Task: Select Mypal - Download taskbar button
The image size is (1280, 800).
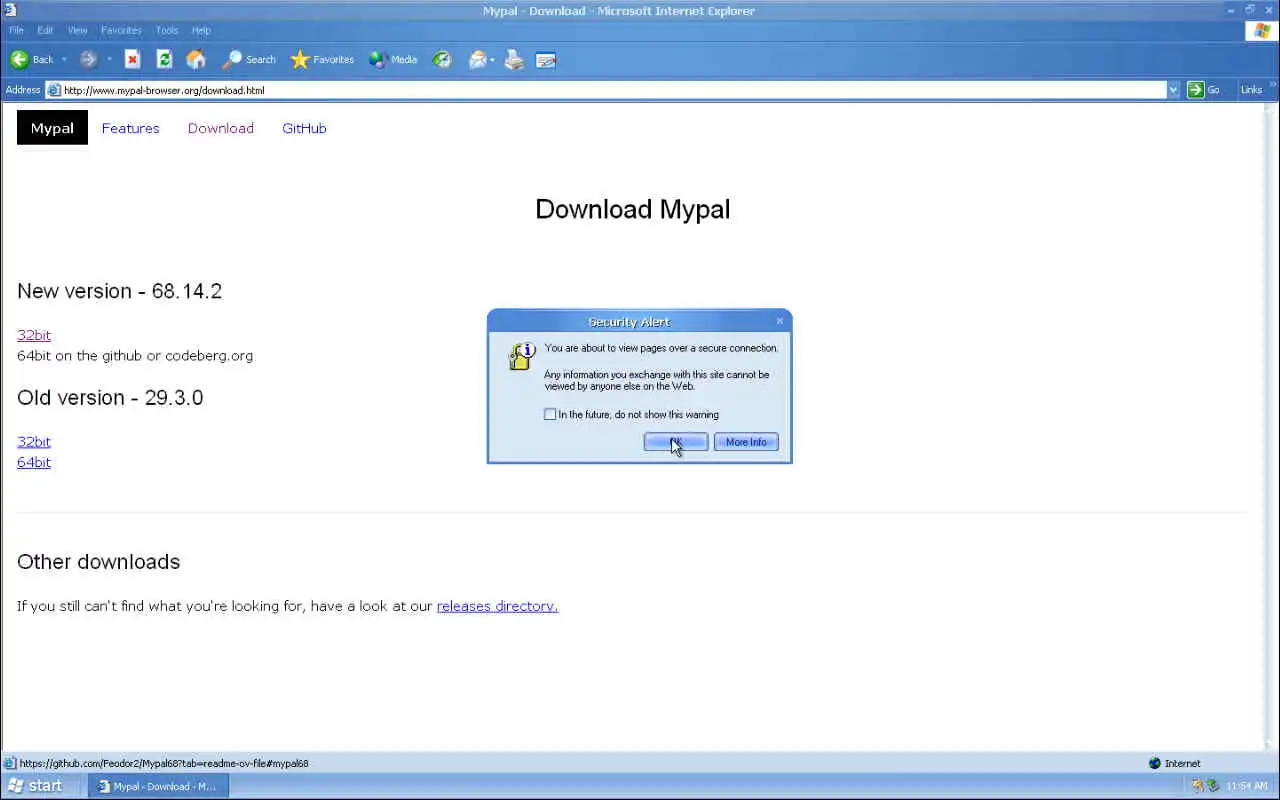Action: (x=158, y=786)
